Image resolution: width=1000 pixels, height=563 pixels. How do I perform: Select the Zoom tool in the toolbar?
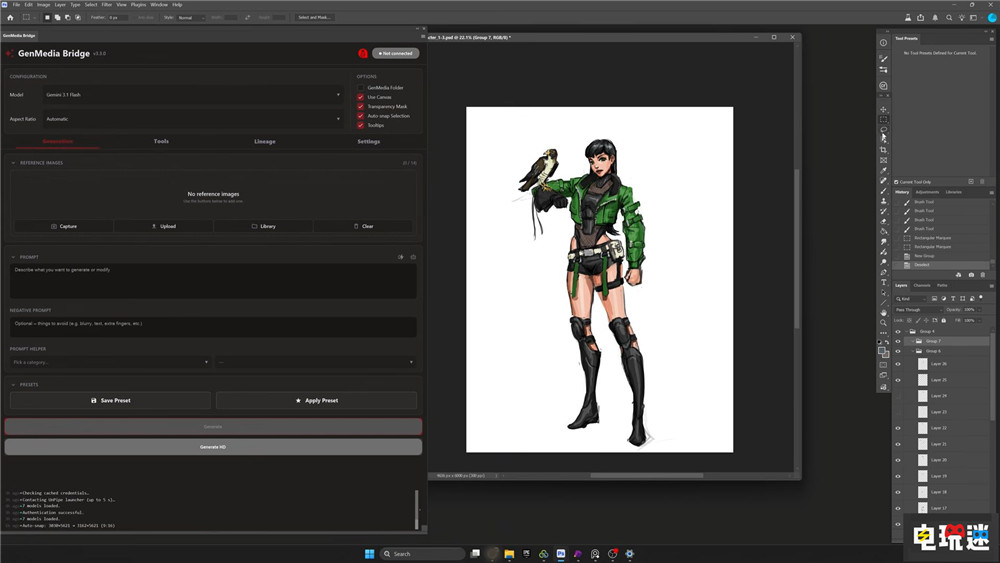(883, 323)
